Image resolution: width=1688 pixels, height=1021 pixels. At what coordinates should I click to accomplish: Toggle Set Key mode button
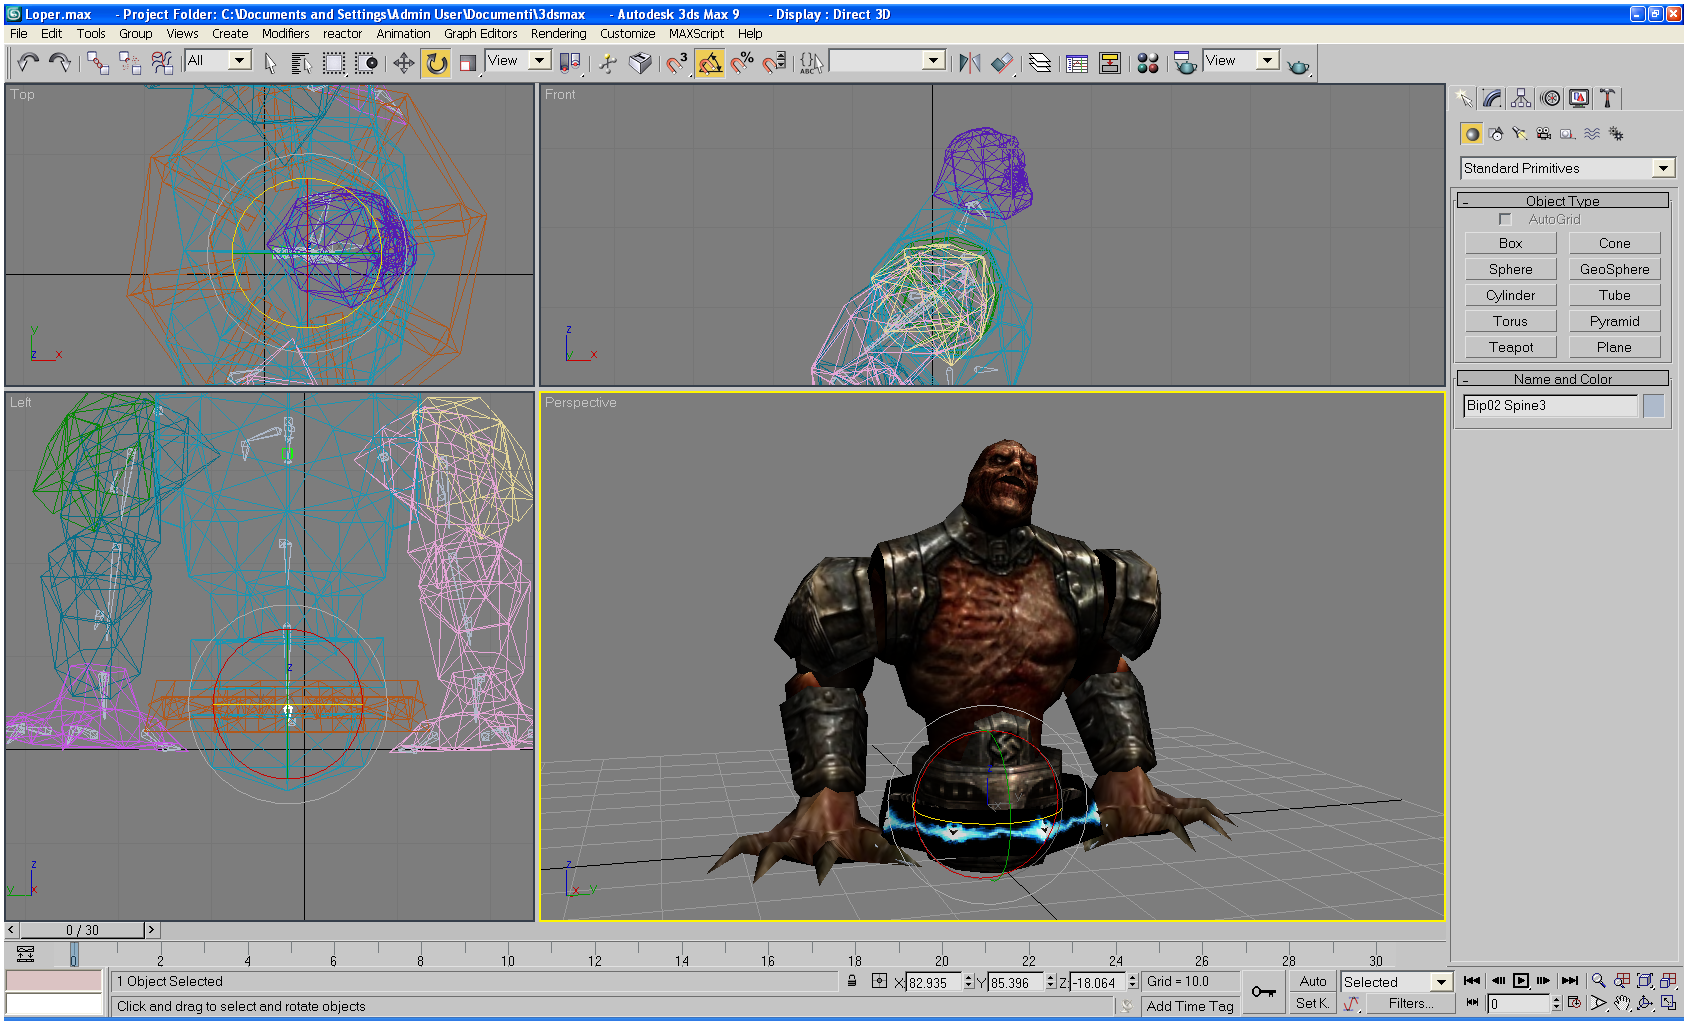1313,1003
